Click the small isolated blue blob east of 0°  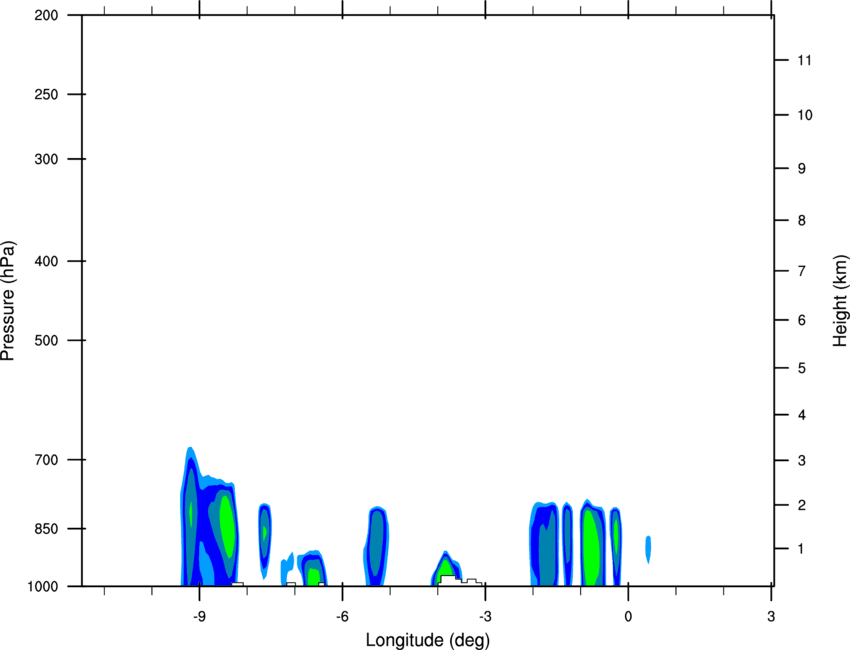coord(648,549)
